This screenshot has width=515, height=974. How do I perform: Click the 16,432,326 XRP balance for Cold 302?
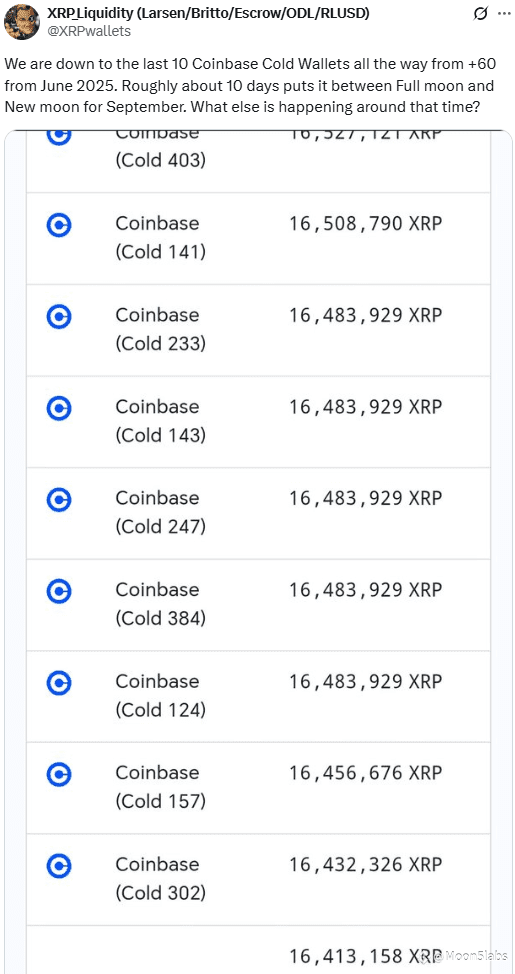point(365,865)
